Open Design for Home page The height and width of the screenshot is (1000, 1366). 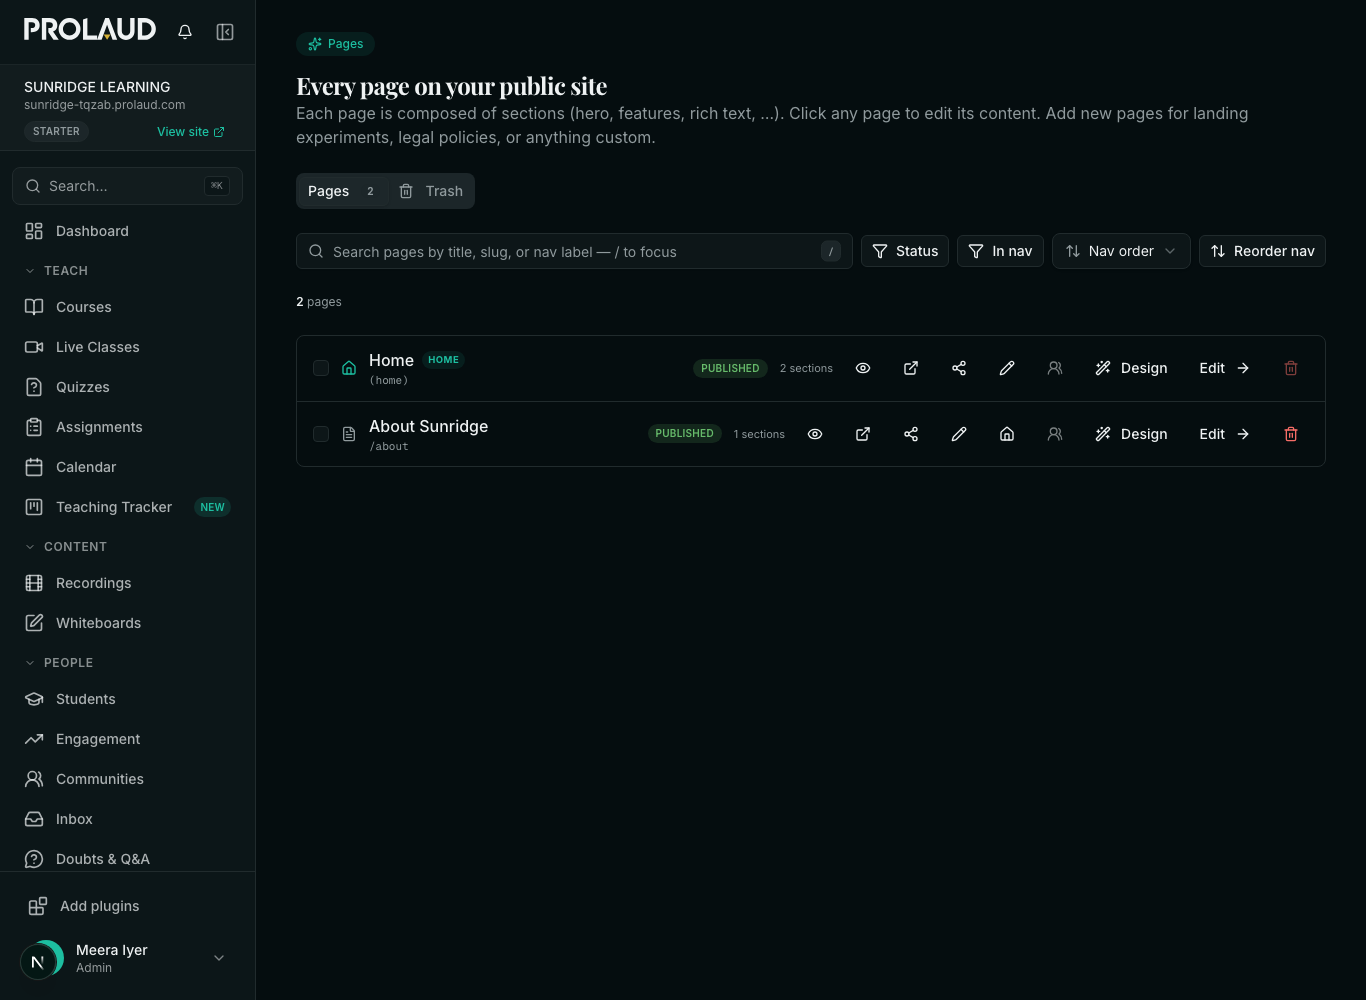coord(1131,368)
